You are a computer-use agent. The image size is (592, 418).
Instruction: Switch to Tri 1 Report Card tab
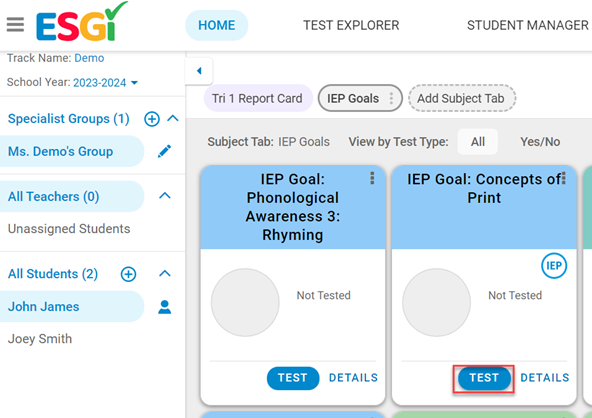click(258, 98)
